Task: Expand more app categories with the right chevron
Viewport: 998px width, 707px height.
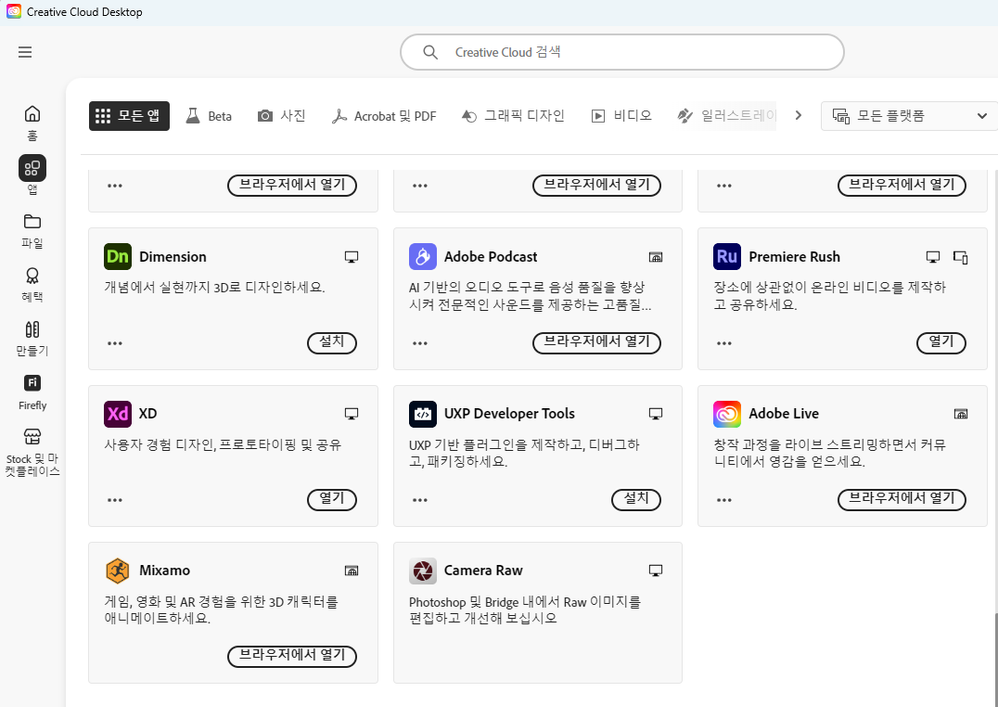Action: pyautogui.click(x=798, y=115)
